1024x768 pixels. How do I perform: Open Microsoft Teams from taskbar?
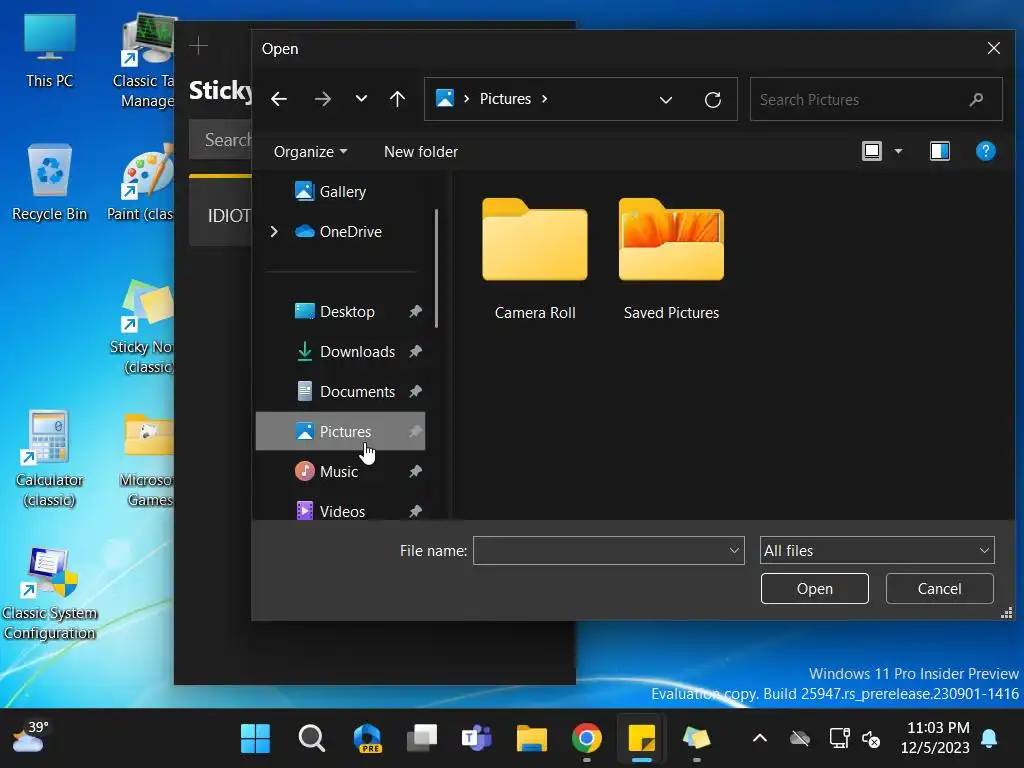pyautogui.click(x=477, y=739)
